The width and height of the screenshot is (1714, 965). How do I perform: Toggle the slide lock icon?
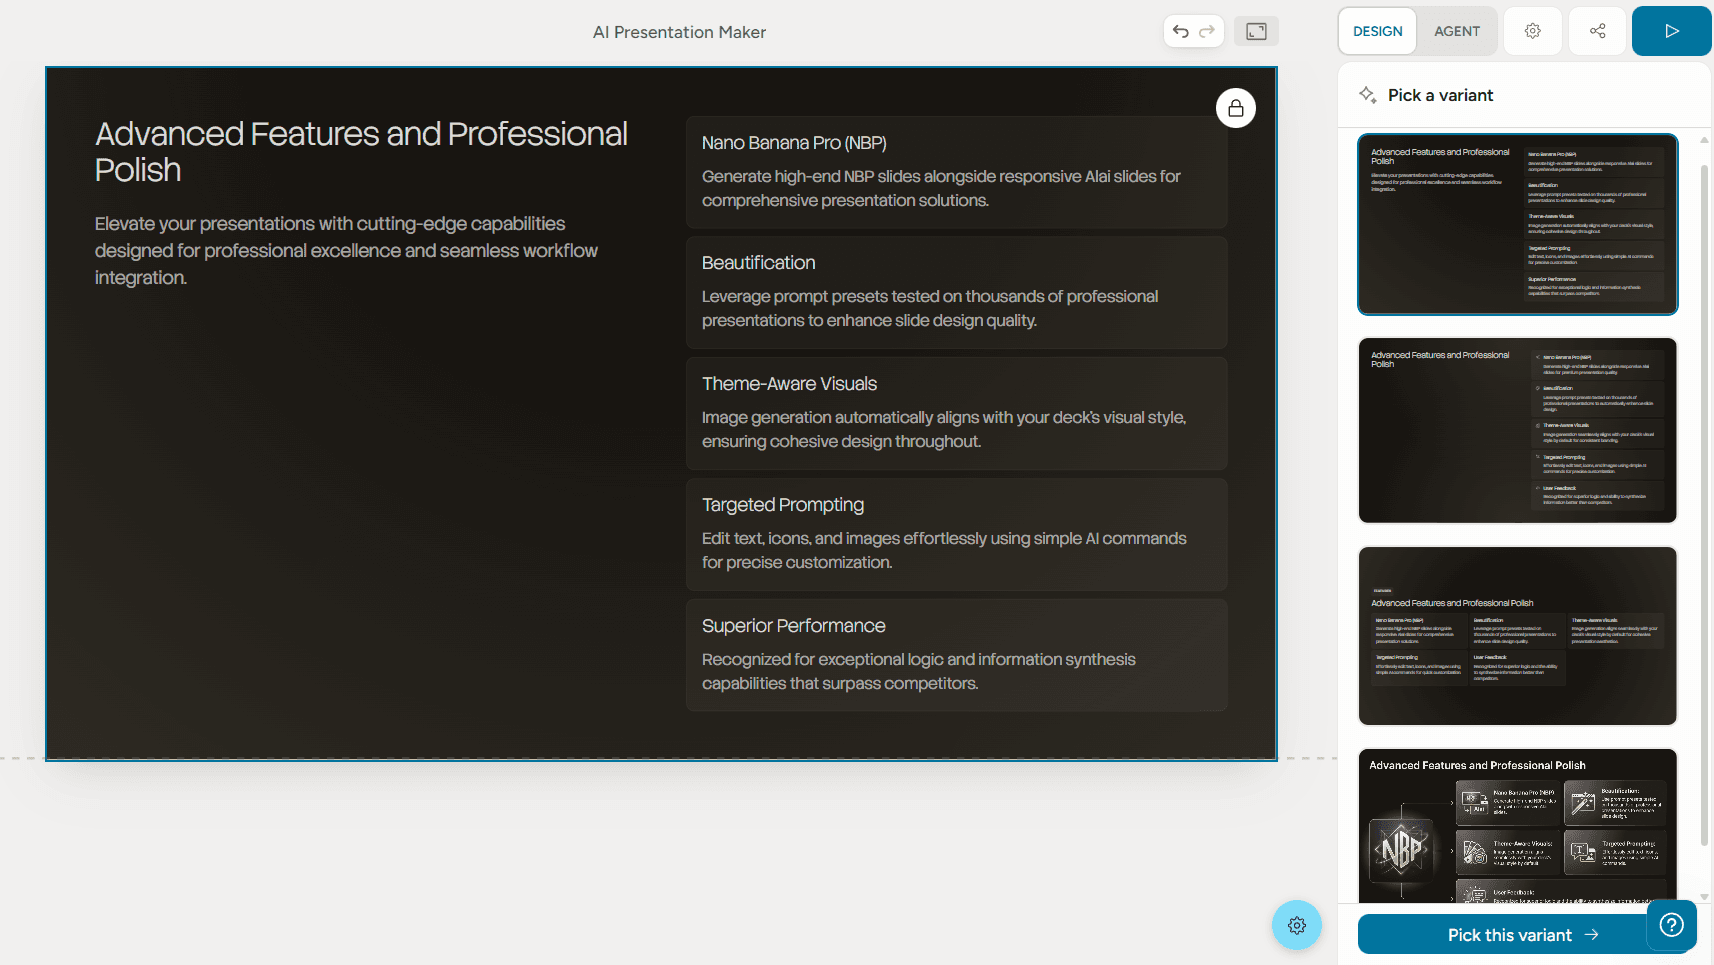pyautogui.click(x=1236, y=108)
